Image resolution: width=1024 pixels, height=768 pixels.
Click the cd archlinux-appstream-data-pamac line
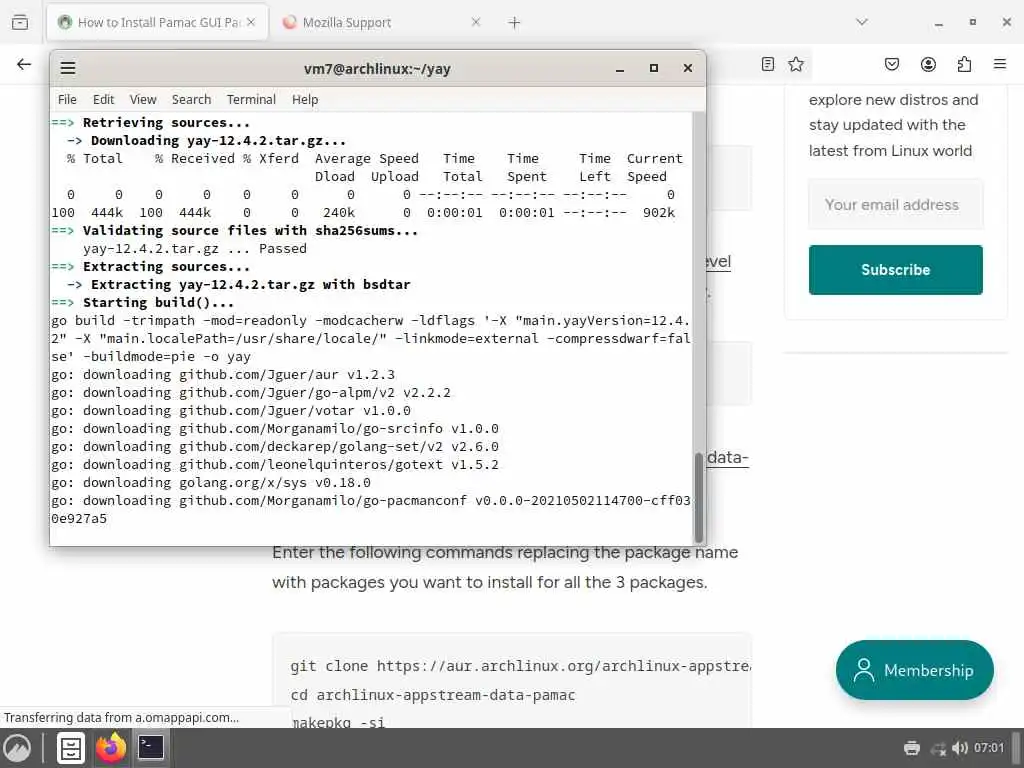pos(432,695)
